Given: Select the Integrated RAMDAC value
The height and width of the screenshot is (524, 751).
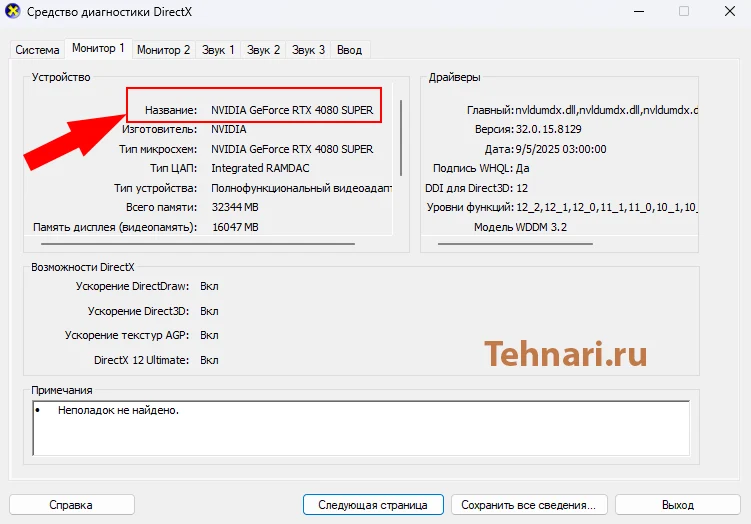Looking at the screenshot, I should point(260,168).
